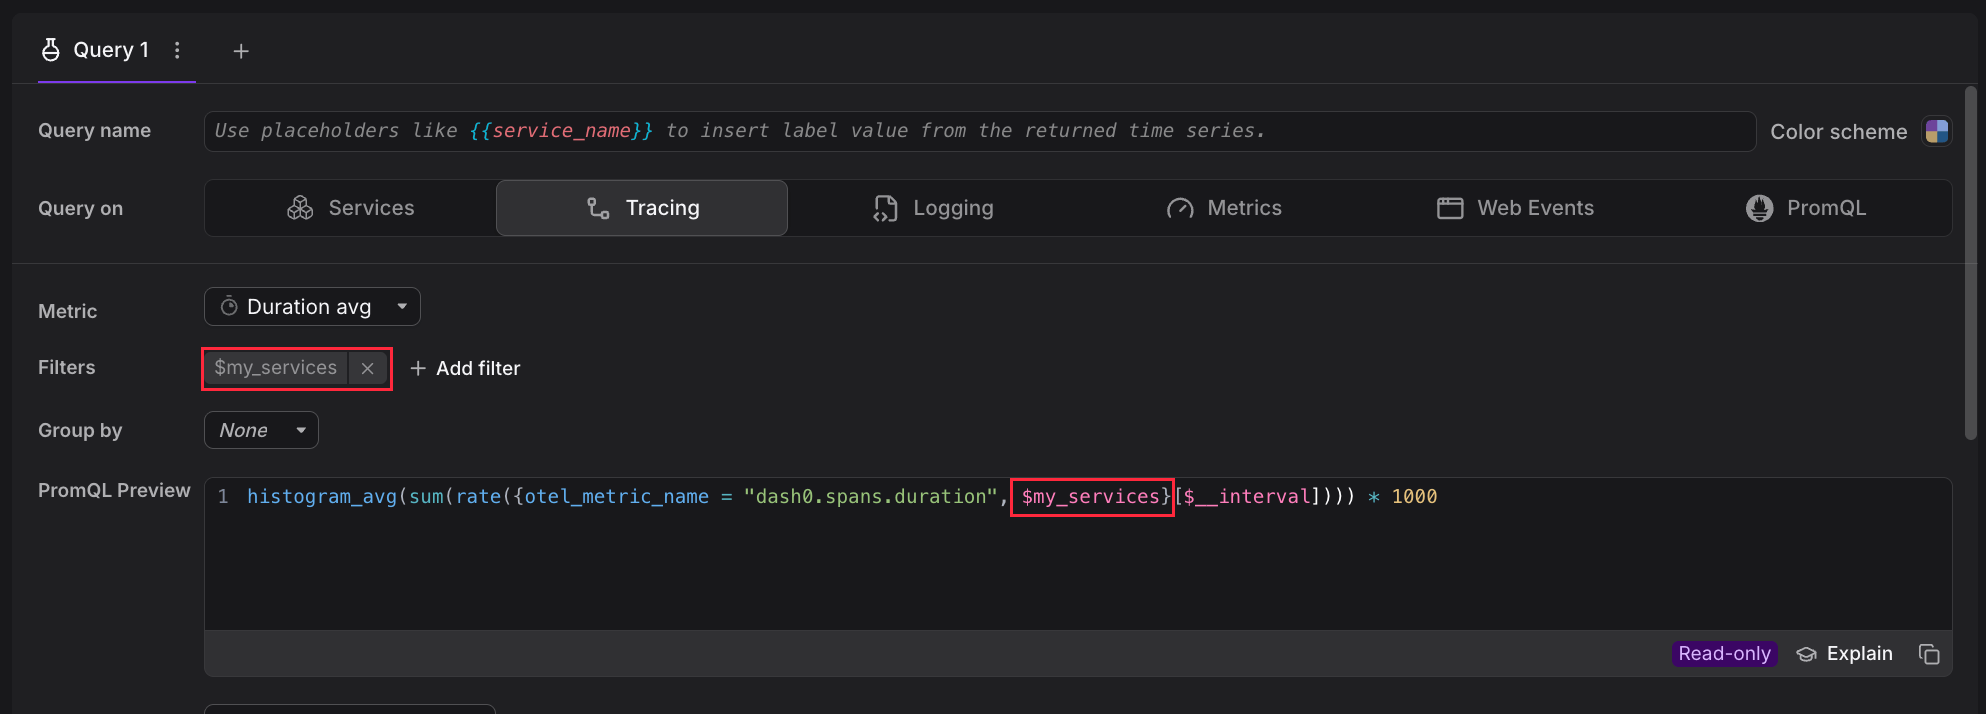Click the caret arrow of Group by
The width and height of the screenshot is (1986, 714).
pos(301,430)
